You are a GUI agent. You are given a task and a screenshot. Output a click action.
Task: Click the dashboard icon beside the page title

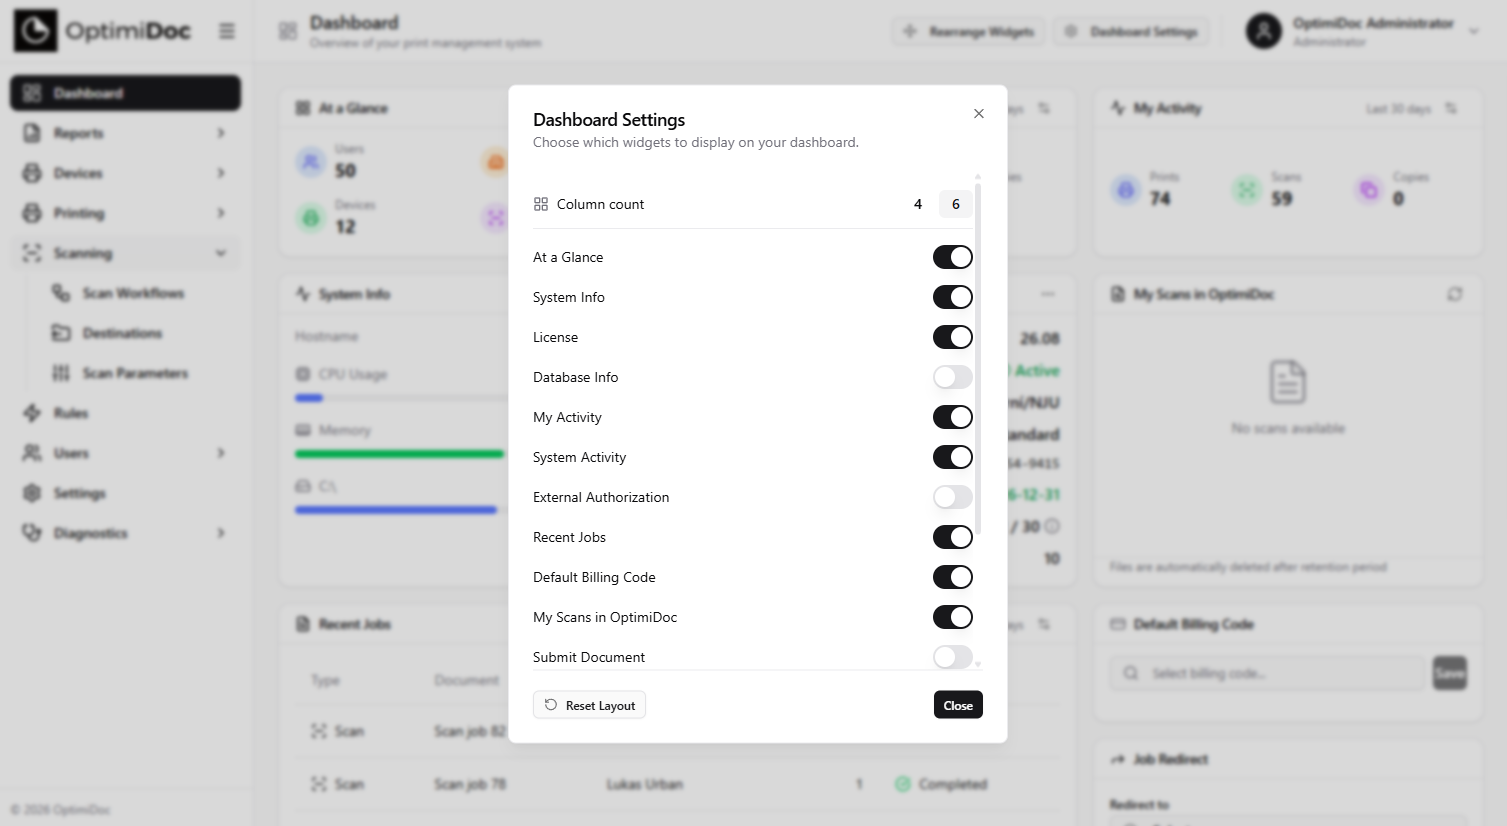point(288,31)
